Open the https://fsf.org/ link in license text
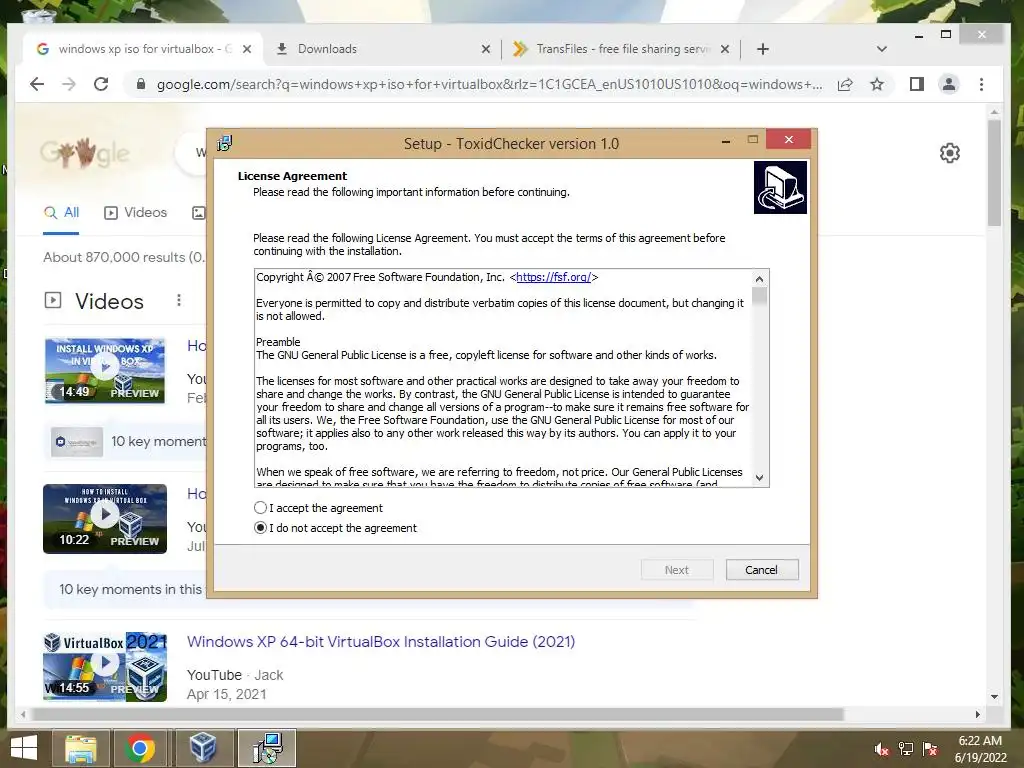The width and height of the screenshot is (1024, 768). pos(553,277)
